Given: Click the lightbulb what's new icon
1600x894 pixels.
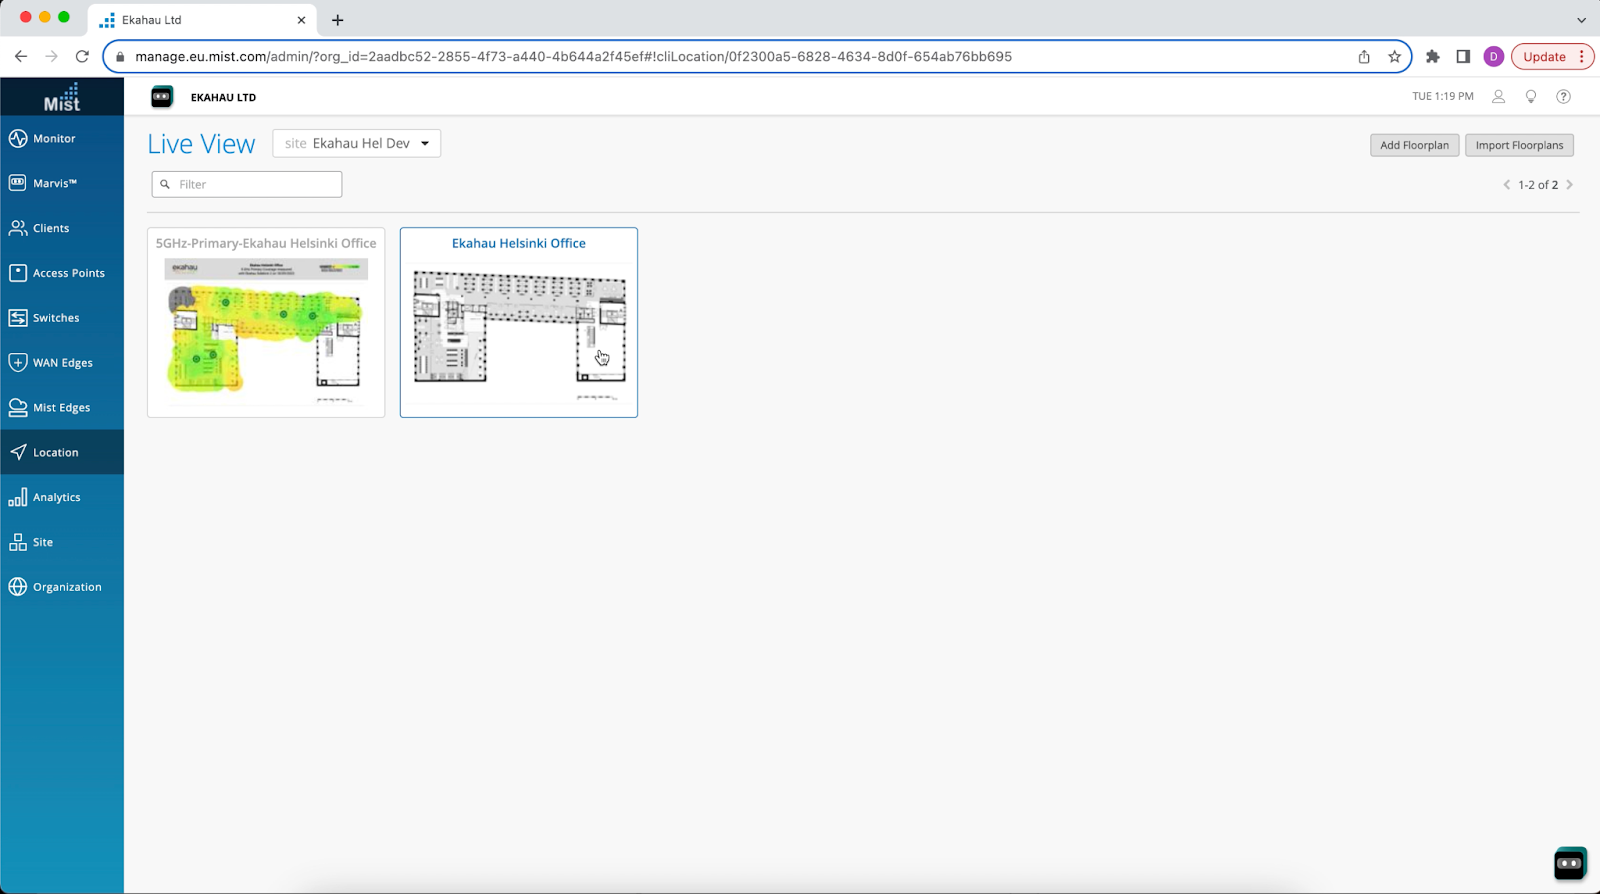Looking at the screenshot, I should (1531, 97).
